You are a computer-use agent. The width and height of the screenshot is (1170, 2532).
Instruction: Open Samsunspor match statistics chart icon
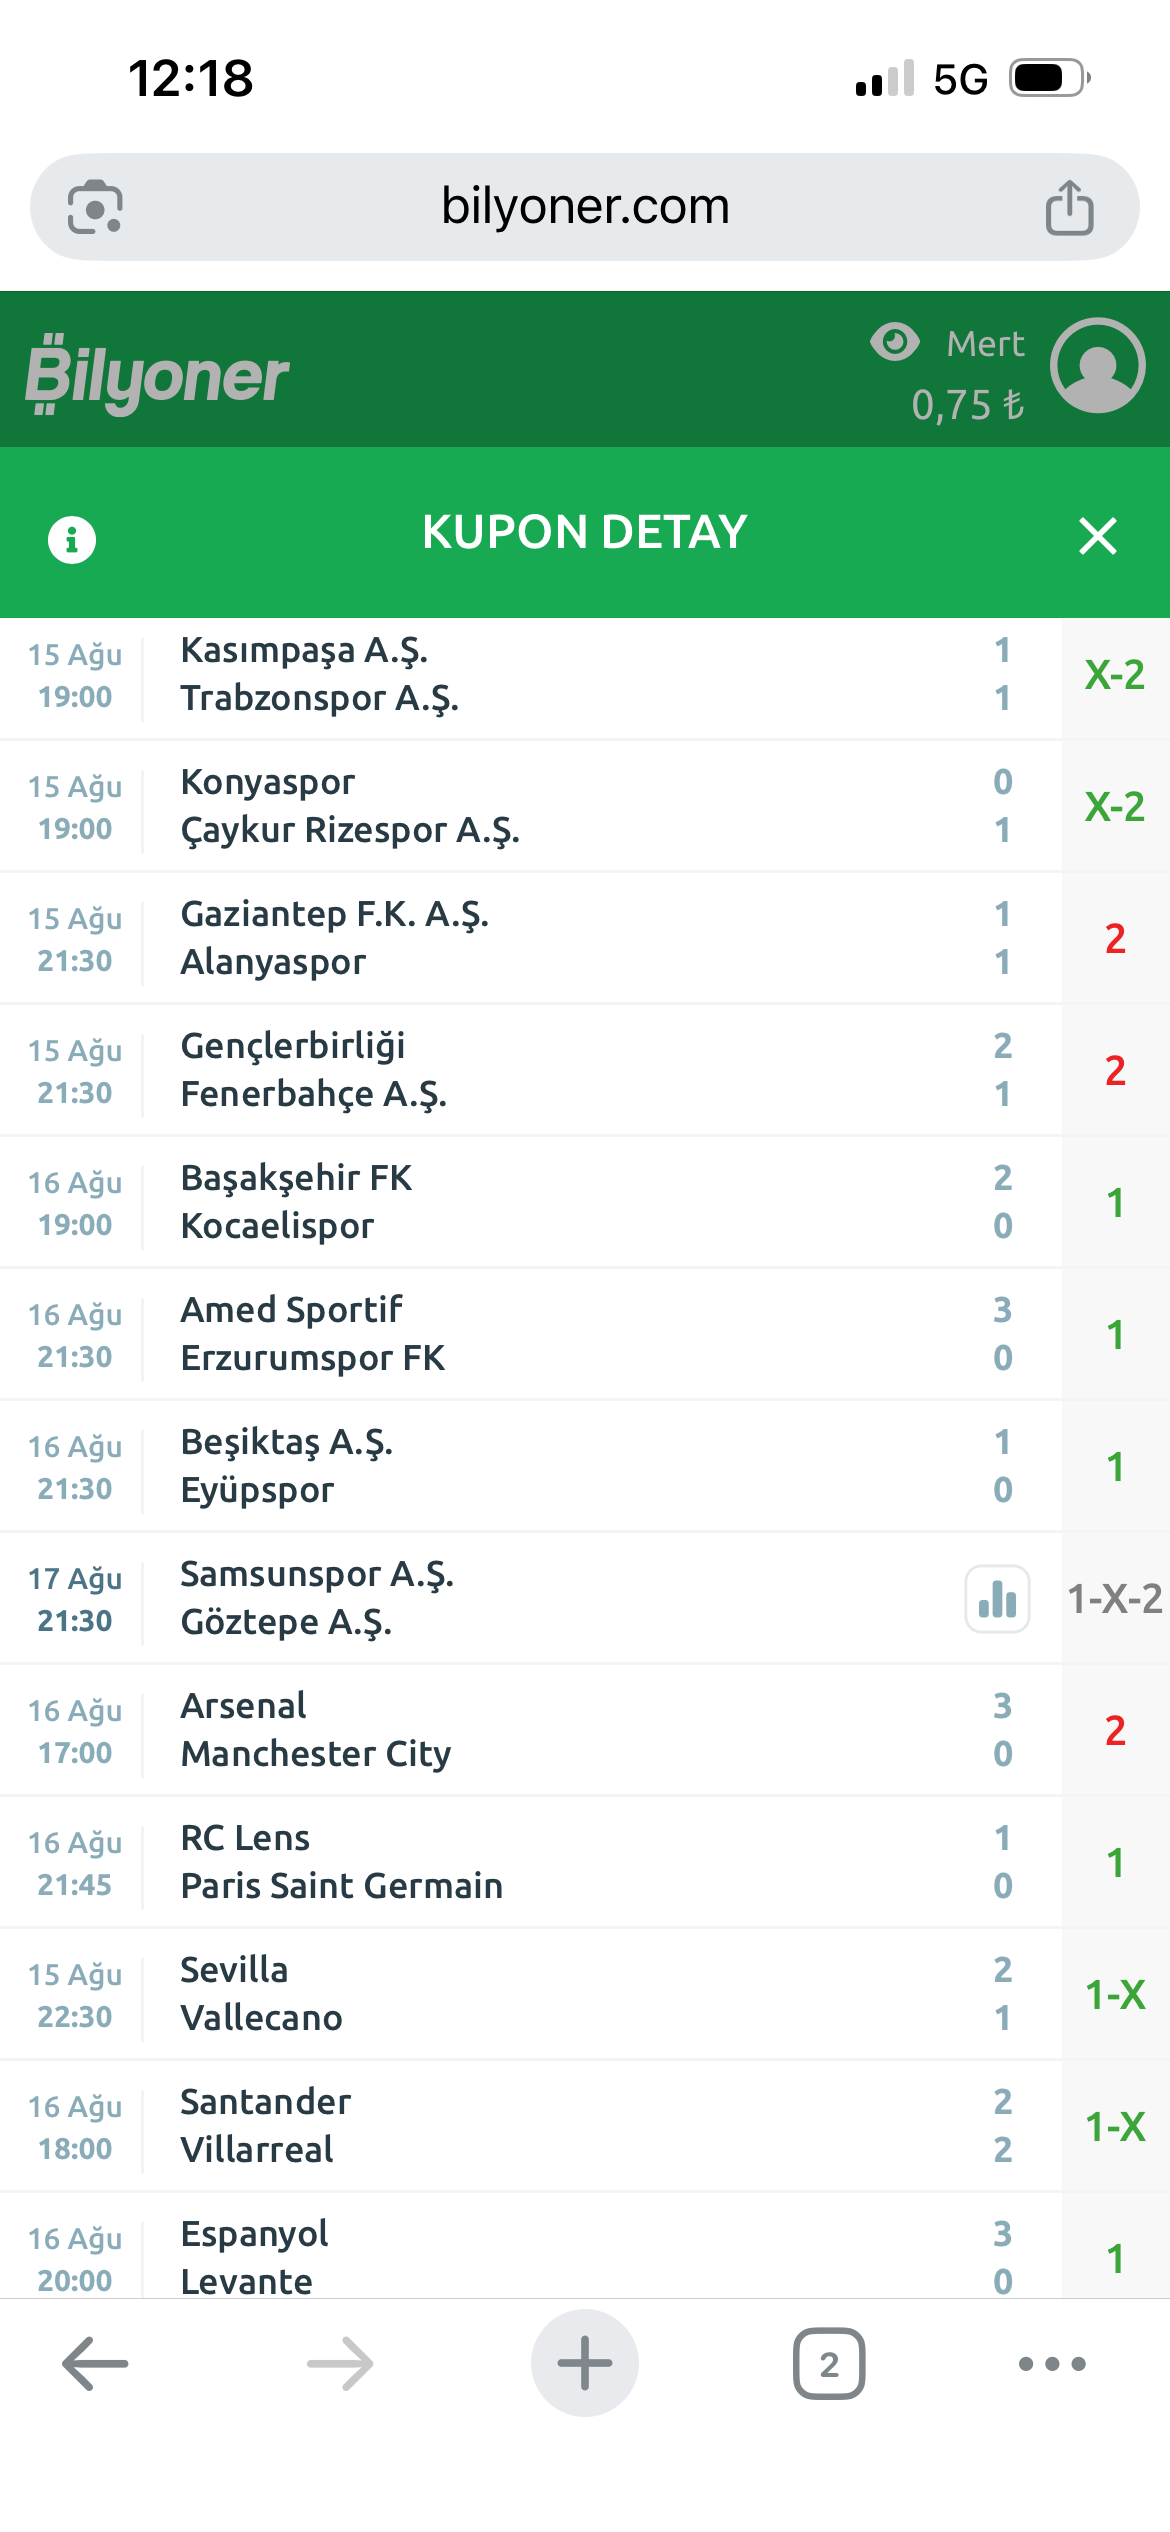997,1599
